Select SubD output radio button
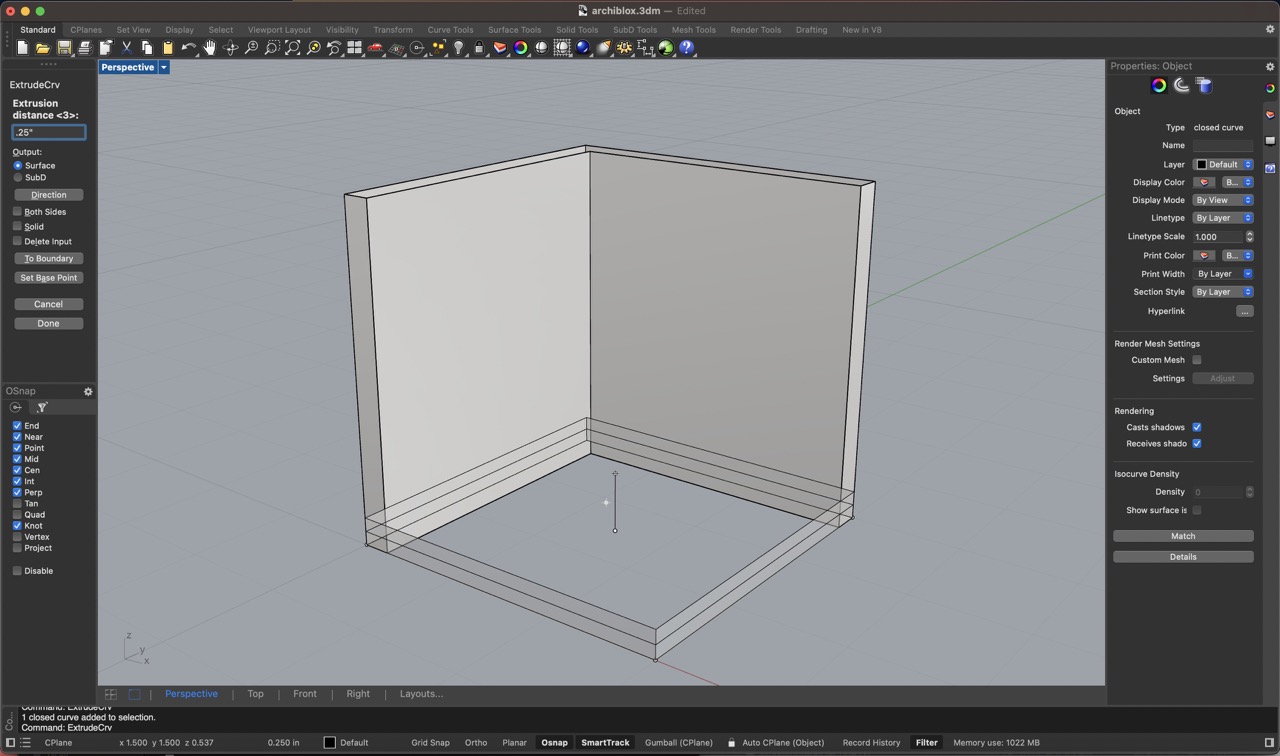 click(18, 177)
